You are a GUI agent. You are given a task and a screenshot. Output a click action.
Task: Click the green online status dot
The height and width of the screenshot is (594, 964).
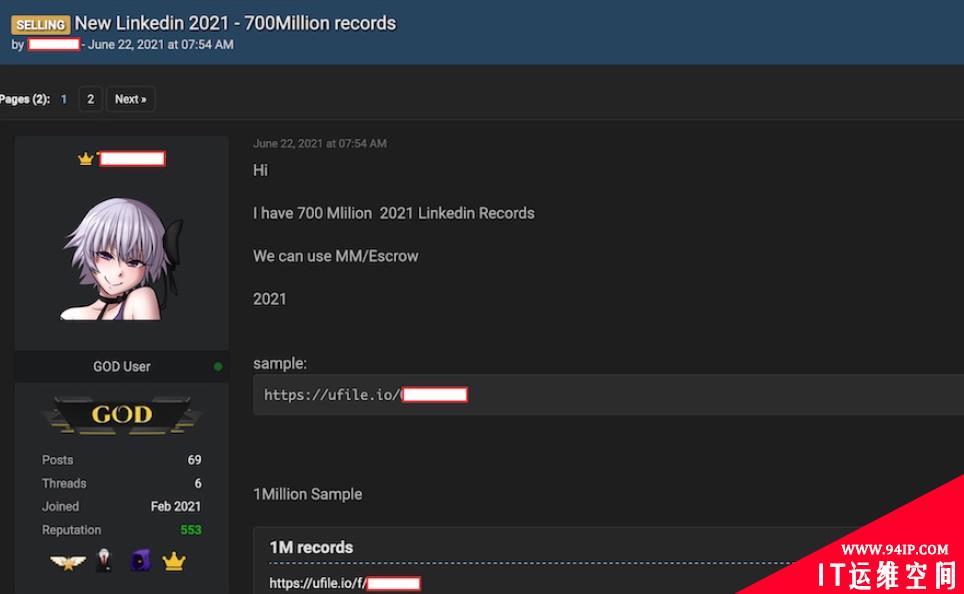click(x=218, y=366)
